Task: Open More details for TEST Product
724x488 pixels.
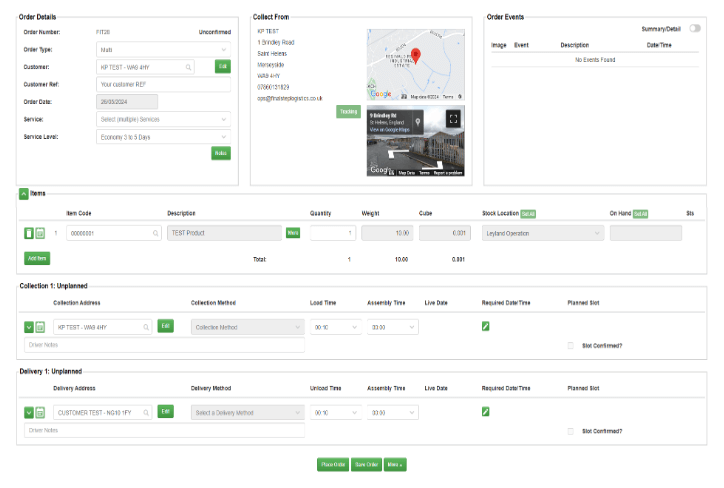Action: pyautogui.click(x=293, y=233)
